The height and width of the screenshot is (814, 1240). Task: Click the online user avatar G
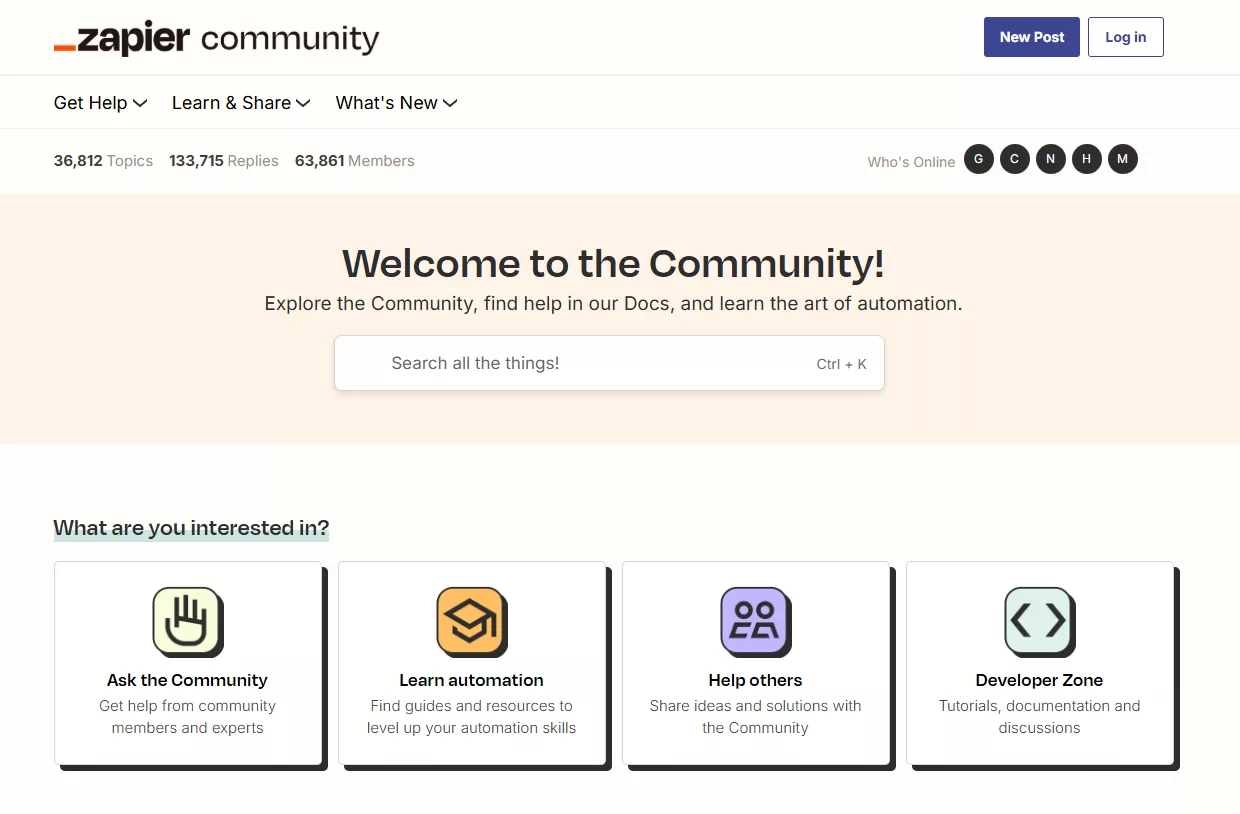pyautogui.click(x=979, y=159)
